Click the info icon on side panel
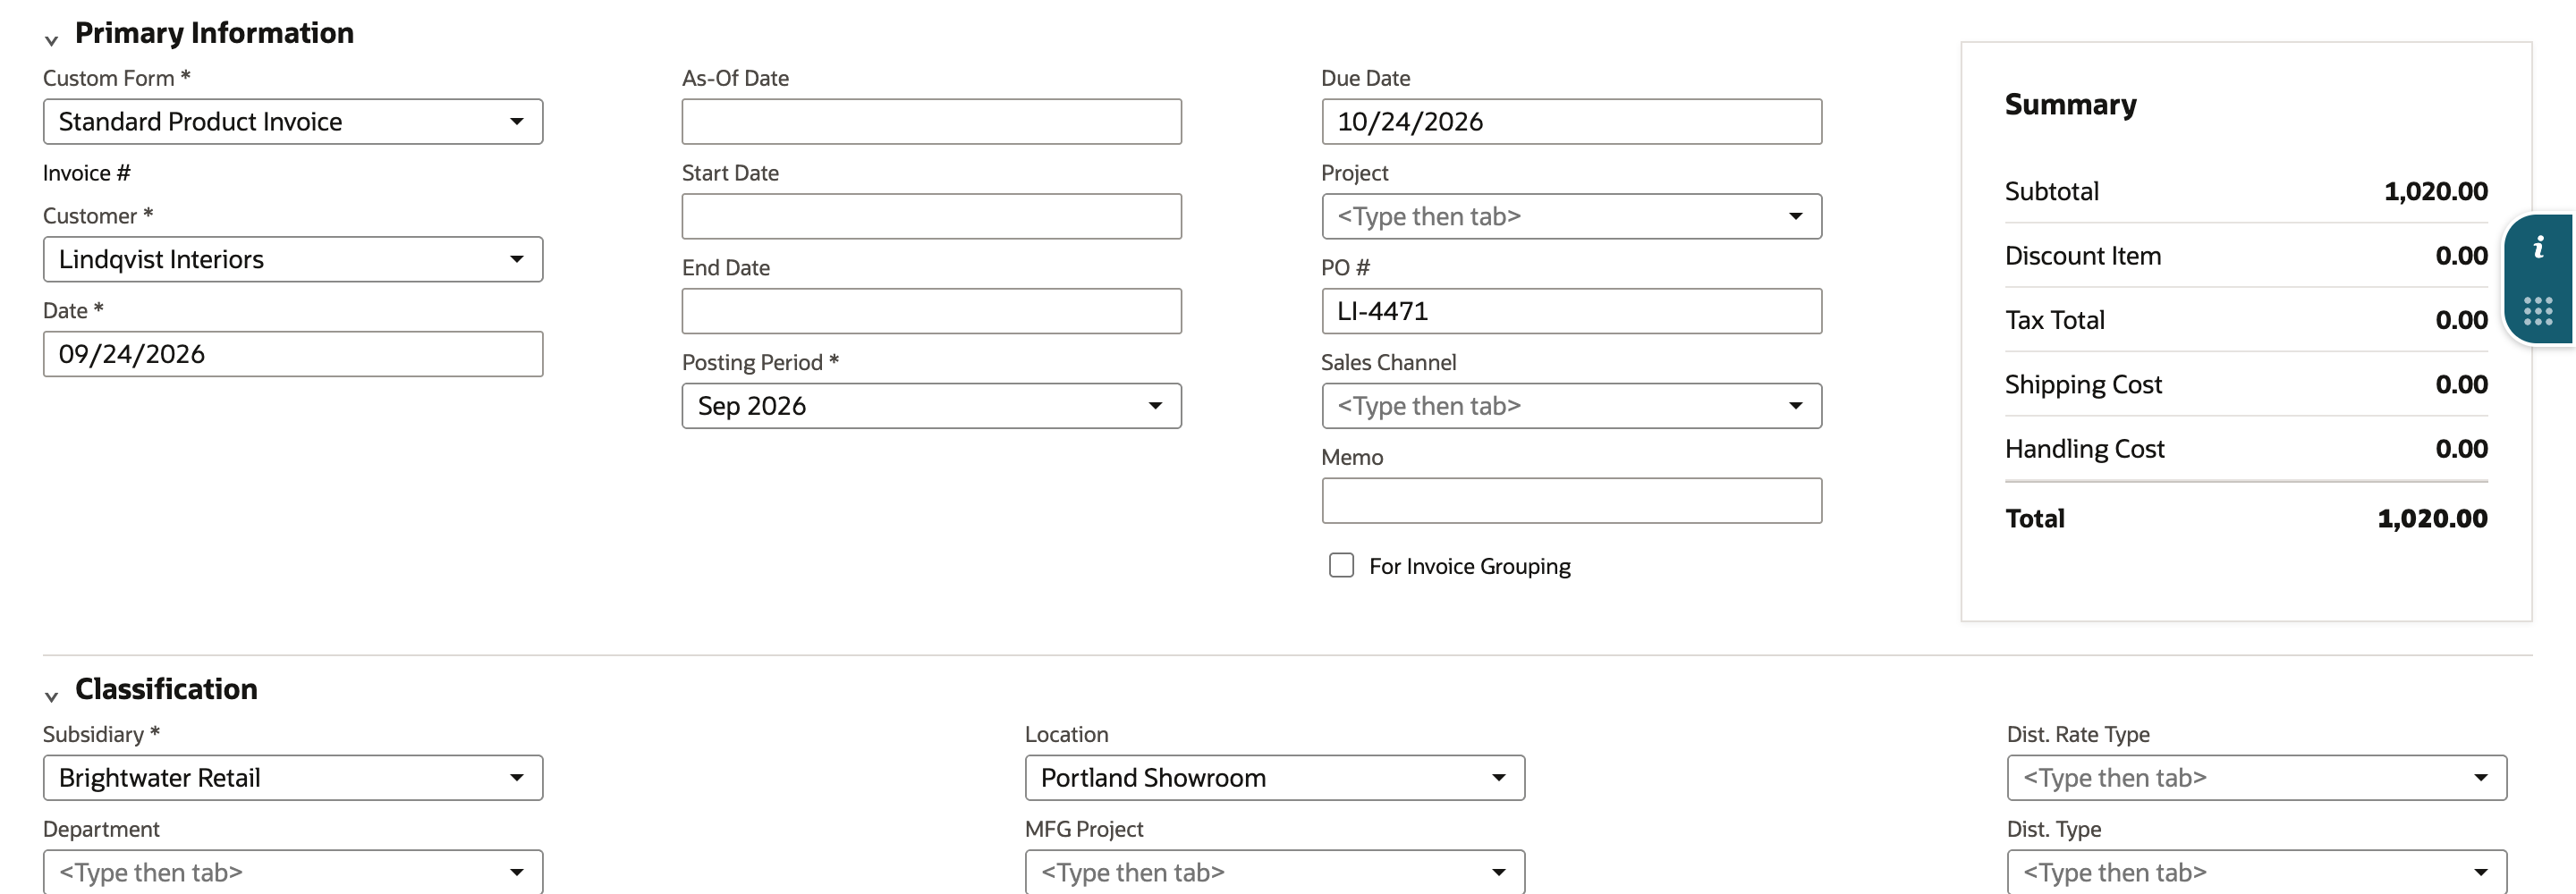Screen dimensions: 2576x894 coord(2538,248)
